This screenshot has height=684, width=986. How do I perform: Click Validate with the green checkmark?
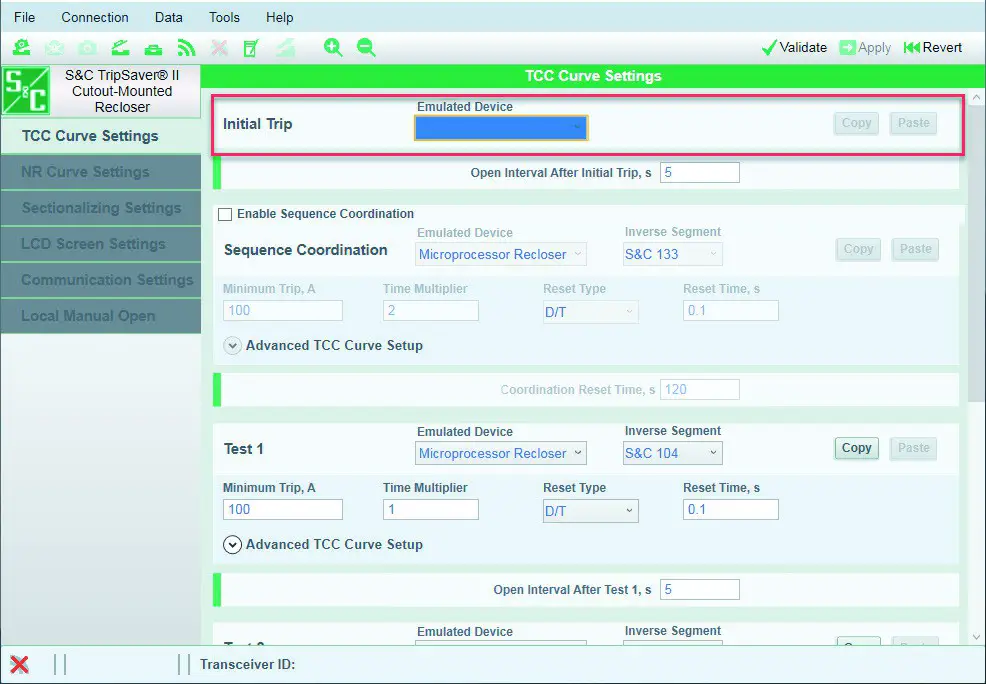(x=794, y=48)
